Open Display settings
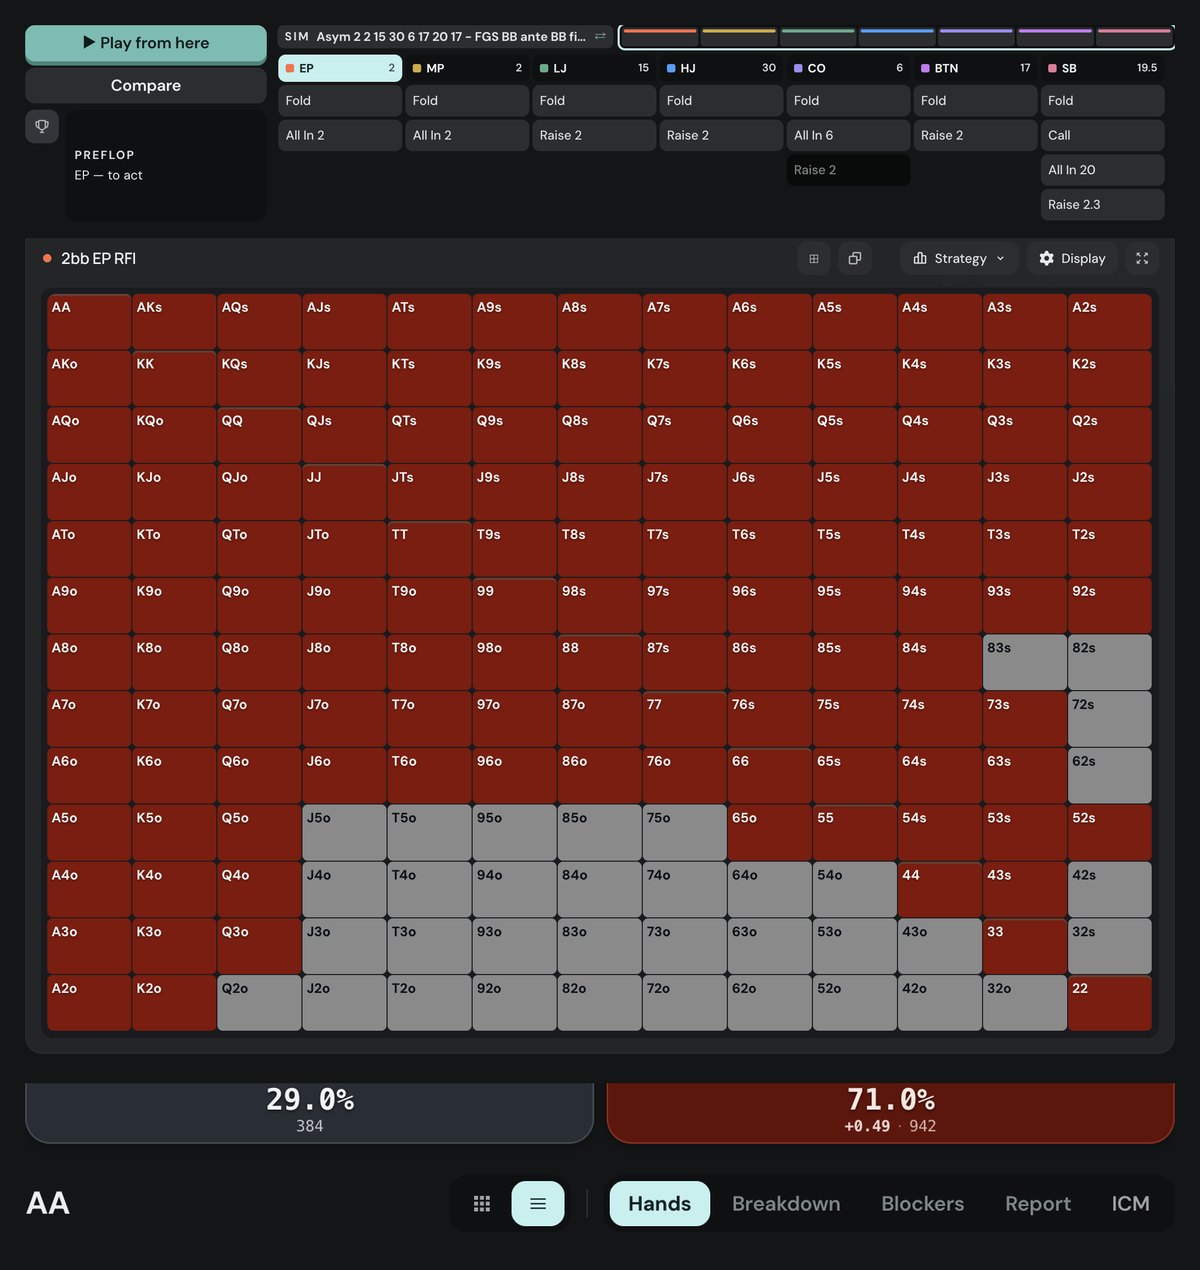Viewport: 1200px width, 1270px height. pos(1072,258)
